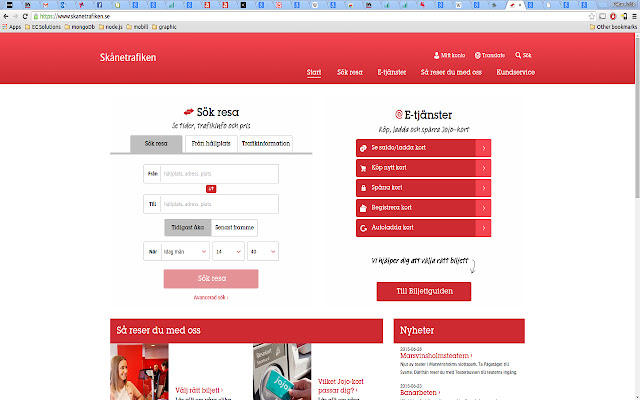The image size is (640, 400).
Task: Open Sök resa in the top navigation
Action: click(x=350, y=72)
